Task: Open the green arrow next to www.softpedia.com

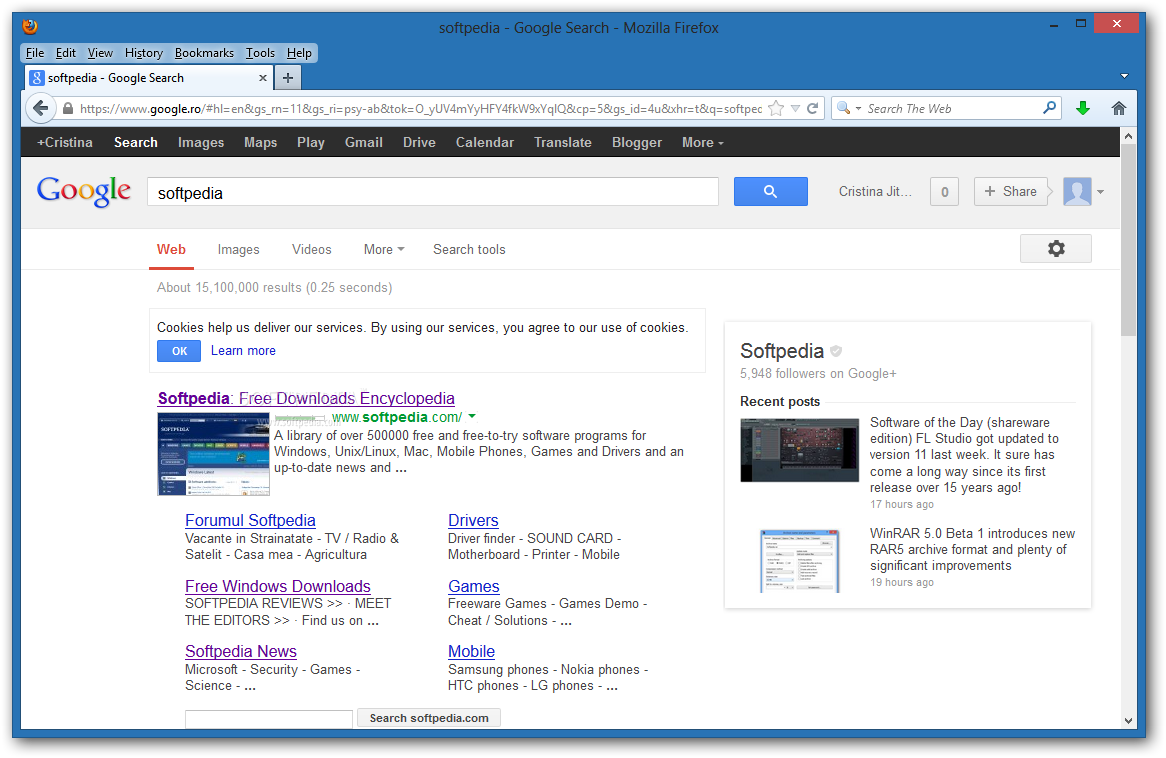Action: click(472, 417)
